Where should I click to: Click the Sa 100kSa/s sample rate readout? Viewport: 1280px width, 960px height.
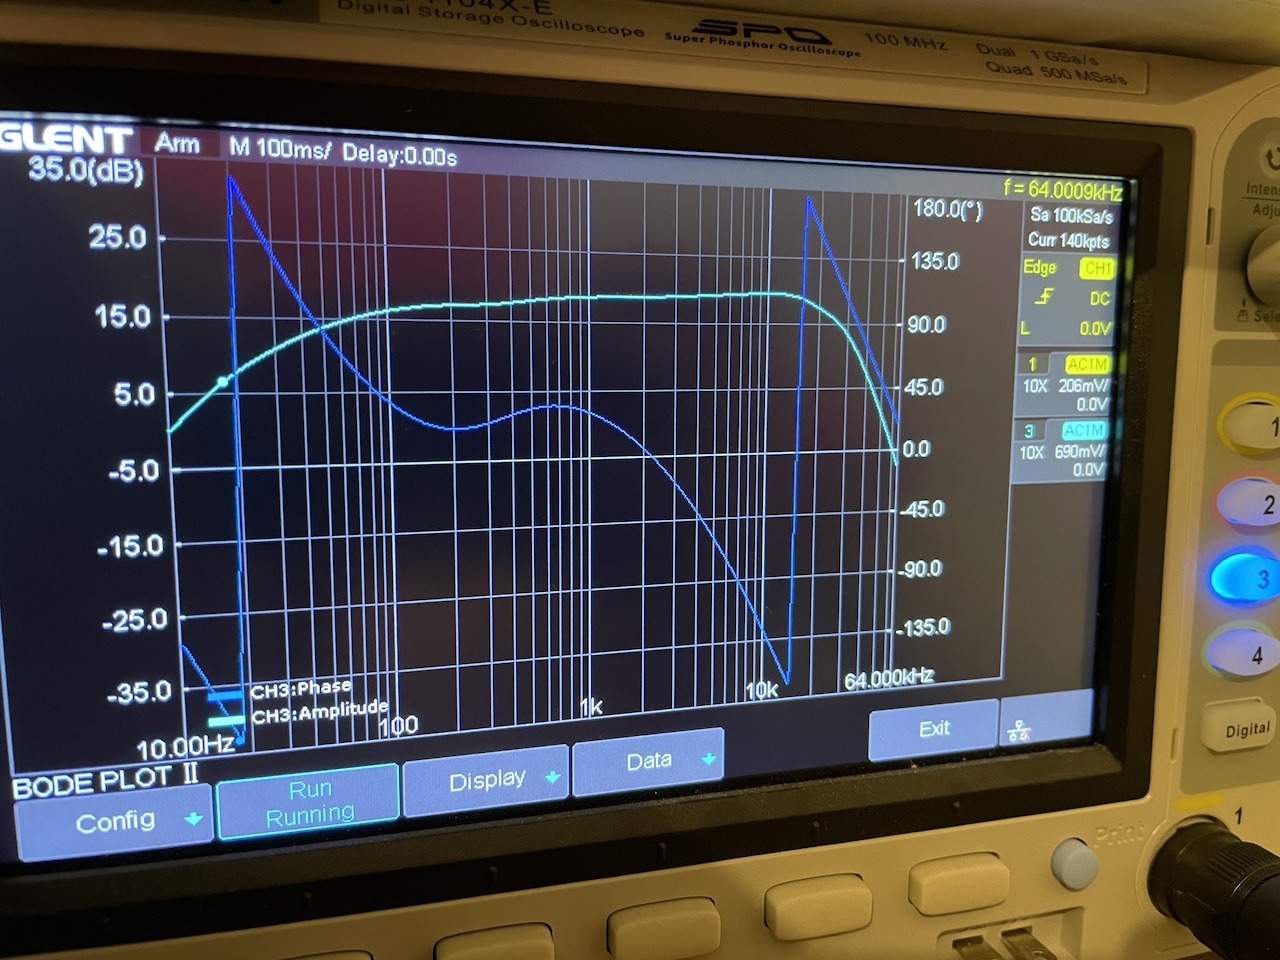click(1071, 215)
